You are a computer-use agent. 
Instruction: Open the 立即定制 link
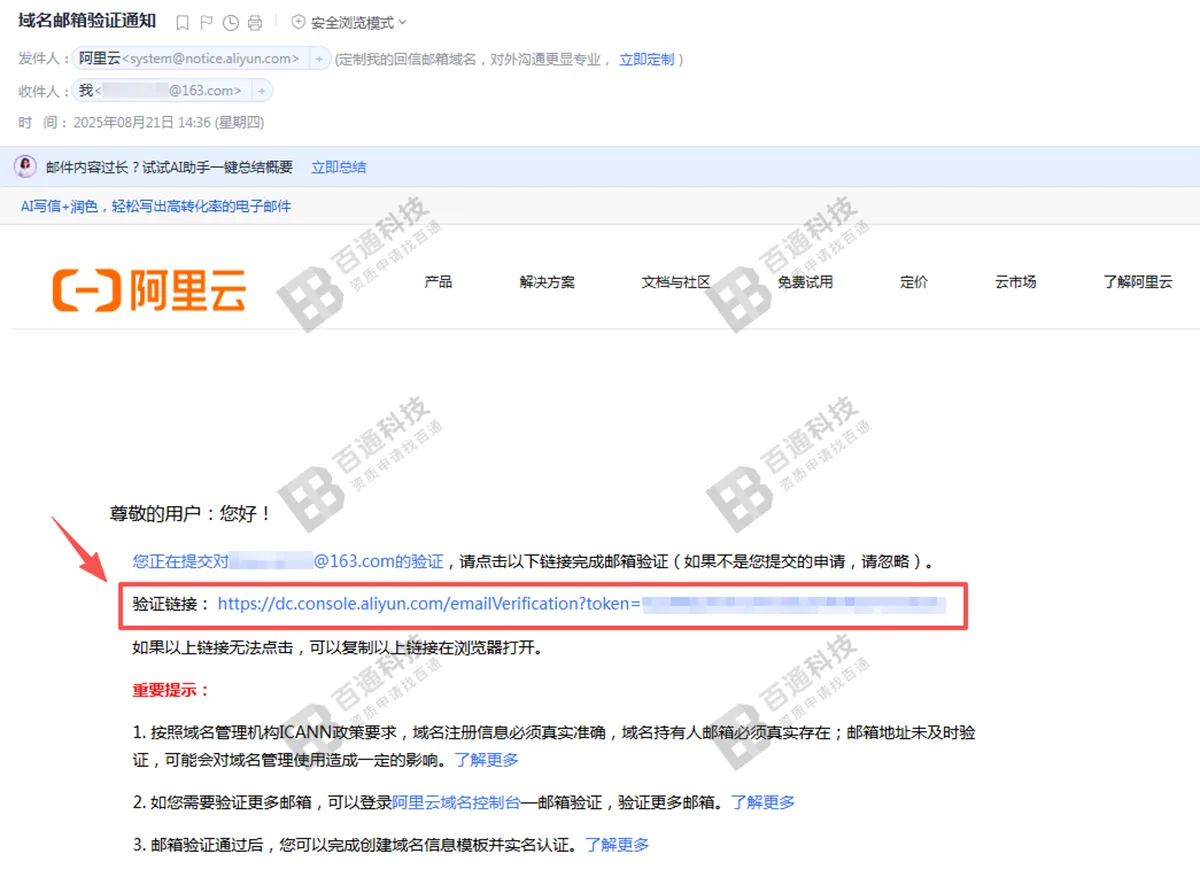coord(647,59)
